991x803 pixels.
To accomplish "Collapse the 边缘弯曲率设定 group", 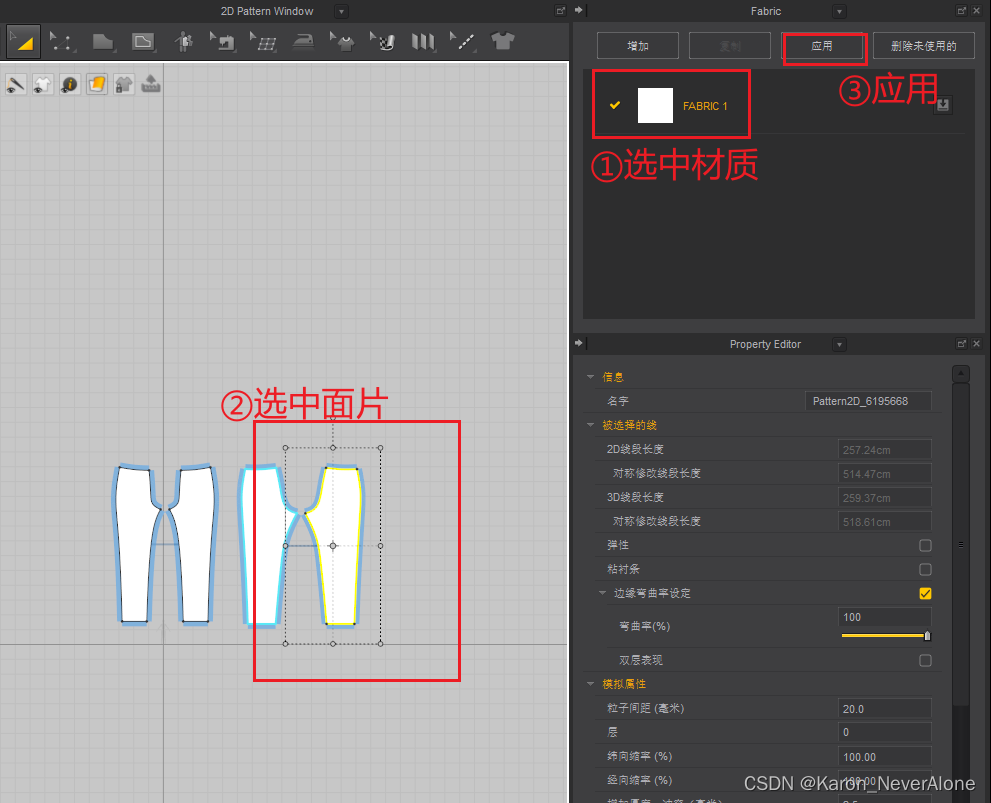I will tap(602, 593).
